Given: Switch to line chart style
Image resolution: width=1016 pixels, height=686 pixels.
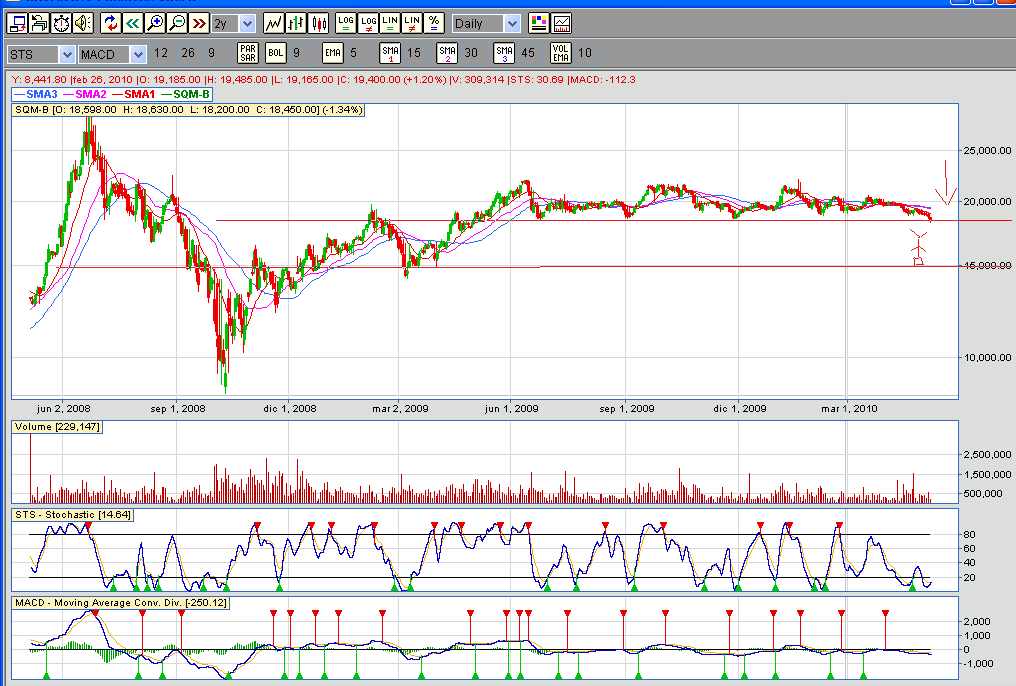Looking at the screenshot, I should coord(273,22).
